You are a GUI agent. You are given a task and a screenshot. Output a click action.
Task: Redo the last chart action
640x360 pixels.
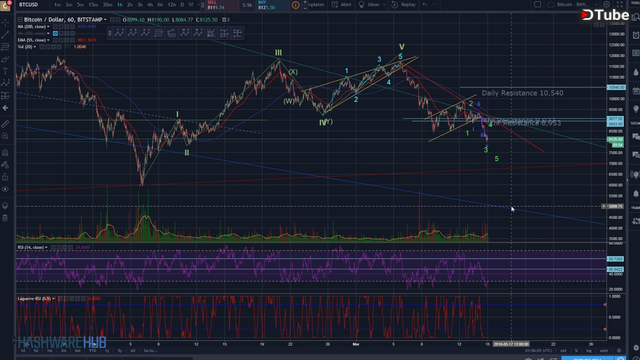point(434,4)
